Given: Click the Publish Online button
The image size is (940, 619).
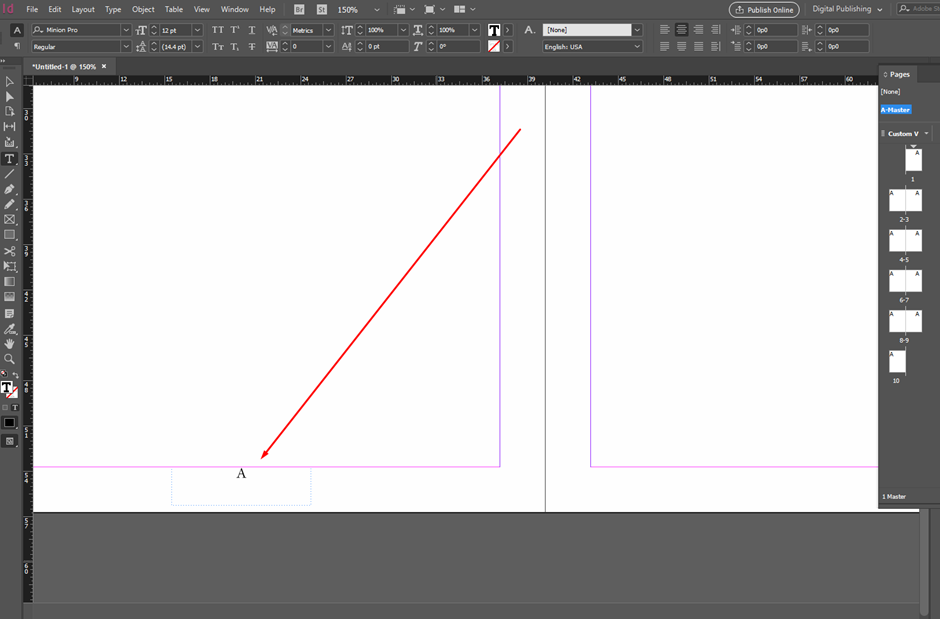Looking at the screenshot, I should tap(764, 10).
